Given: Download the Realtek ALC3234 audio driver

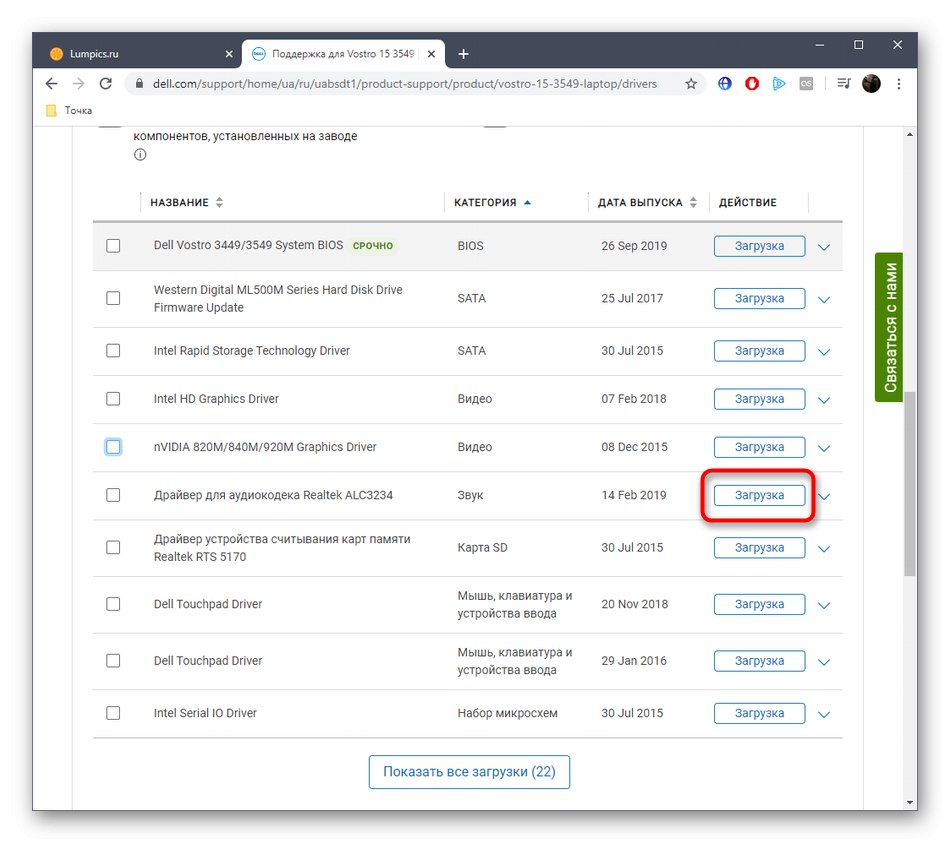Looking at the screenshot, I should pyautogui.click(x=759, y=495).
